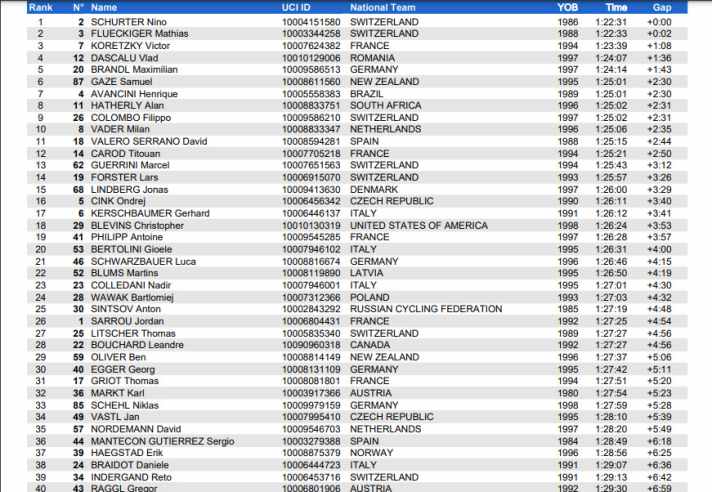Viewport: 712px width, 492px height.
Task: Click the LATVIA team cell
Action: [x=367, y=274]
